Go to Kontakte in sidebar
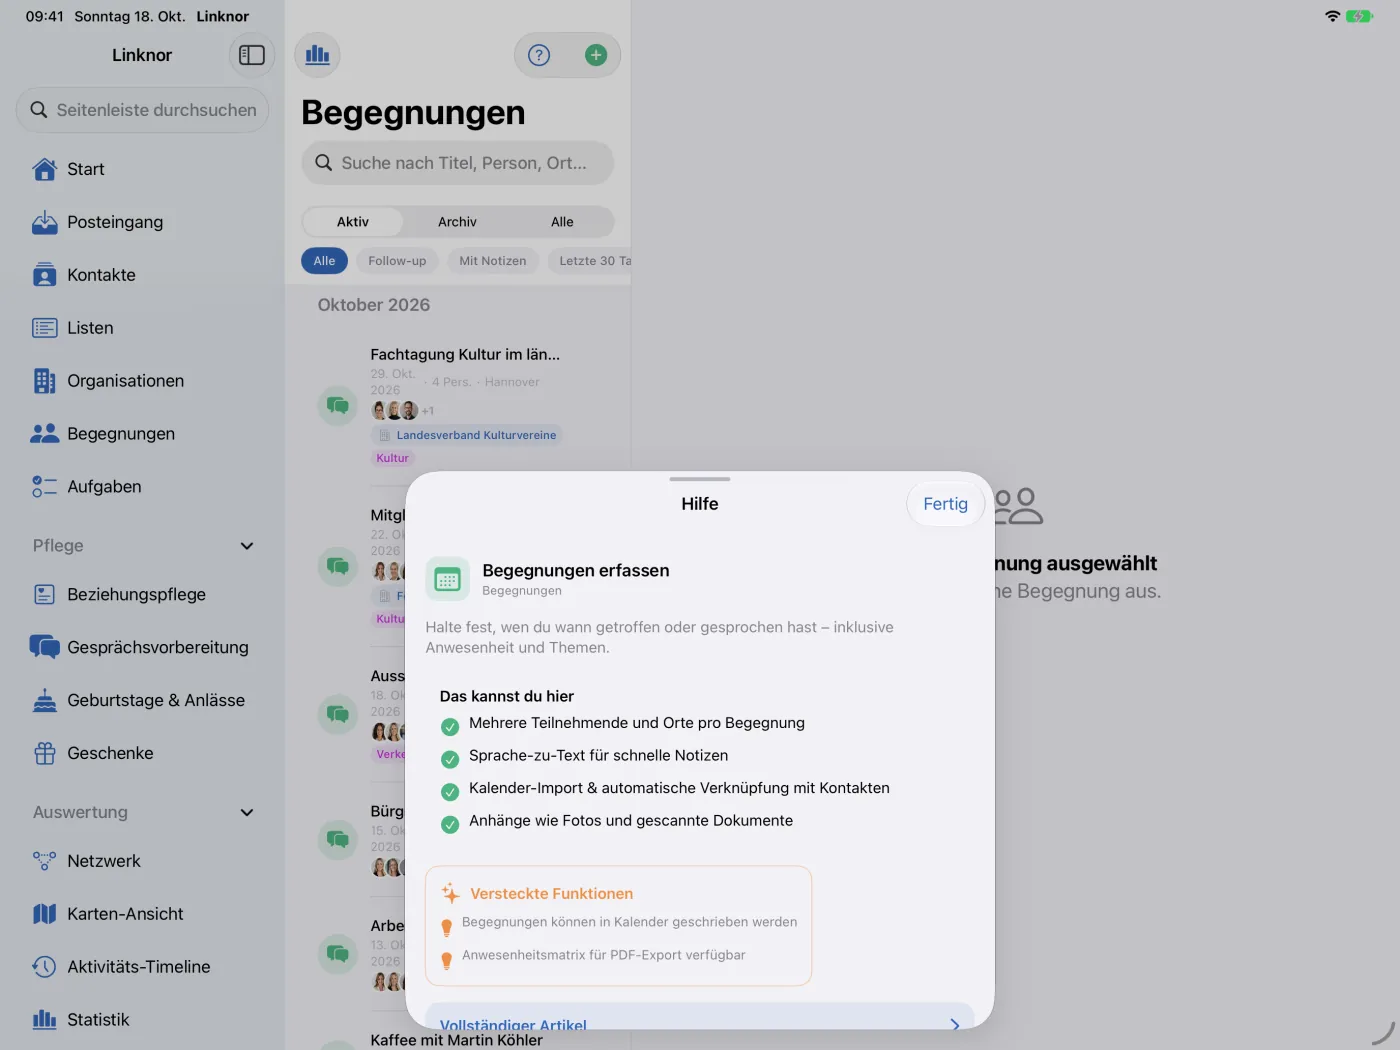The width and height of the screenshot is (1400, 1050). click(142, 275)
